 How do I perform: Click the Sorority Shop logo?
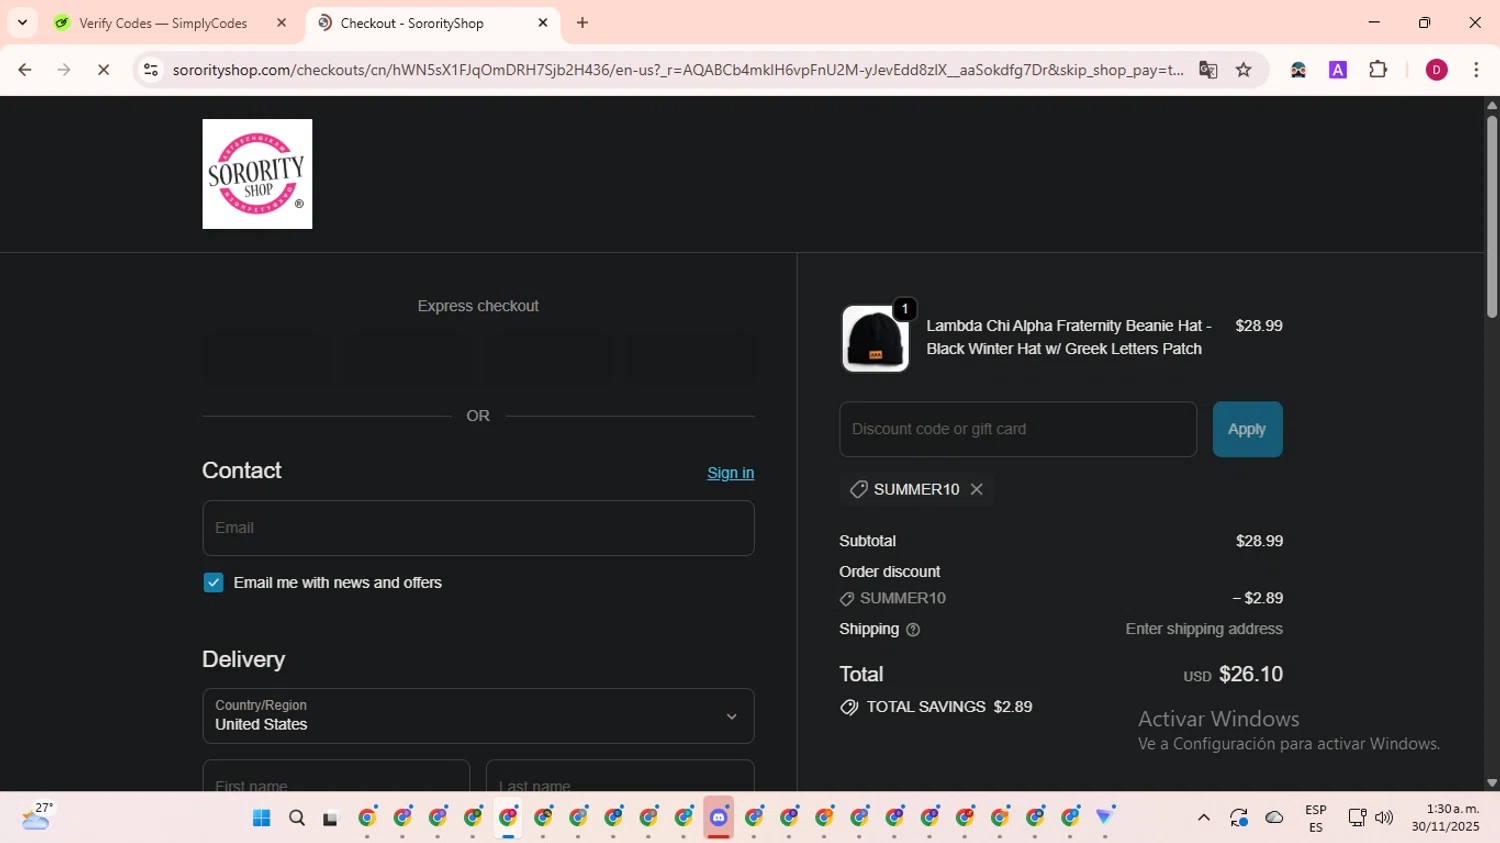(257, 174)
